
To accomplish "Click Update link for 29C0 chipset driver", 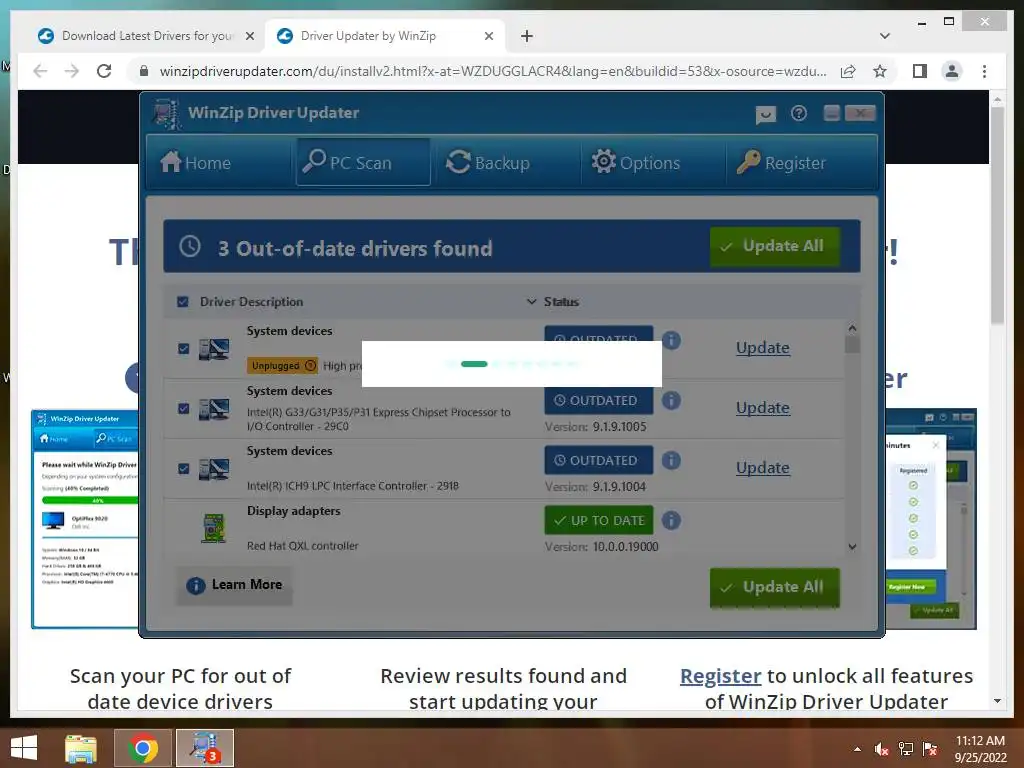I will [x=763, y=408].
